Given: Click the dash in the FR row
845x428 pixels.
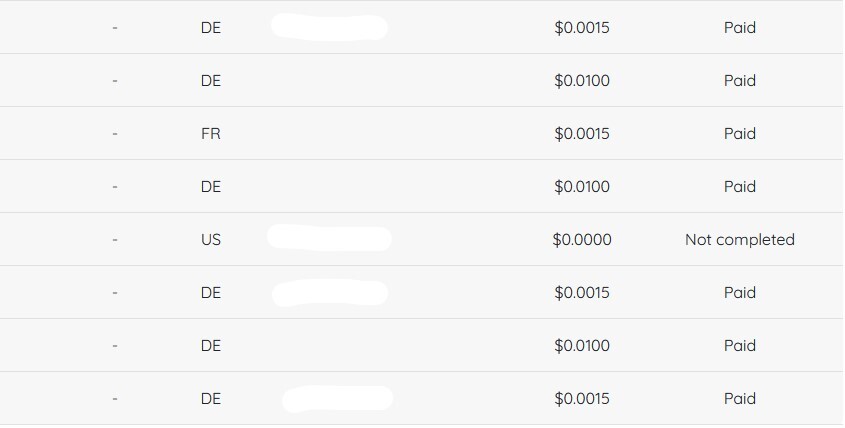Looking at the screenshot, I should click(115, 134).
